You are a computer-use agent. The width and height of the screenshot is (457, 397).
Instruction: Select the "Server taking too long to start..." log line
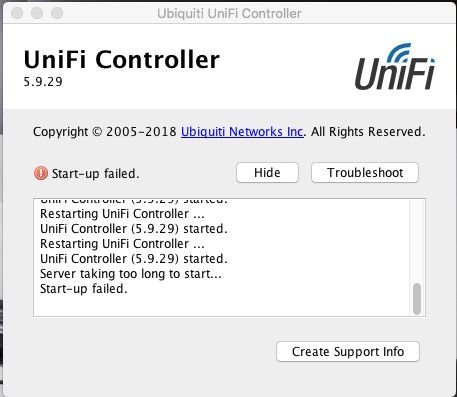pos(131,274)
